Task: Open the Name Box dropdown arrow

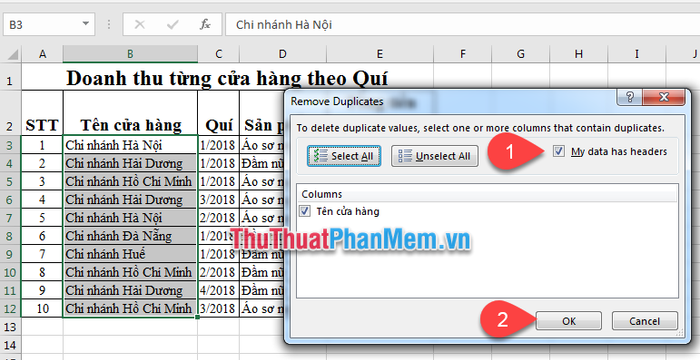Action: [x=85, y=25]
